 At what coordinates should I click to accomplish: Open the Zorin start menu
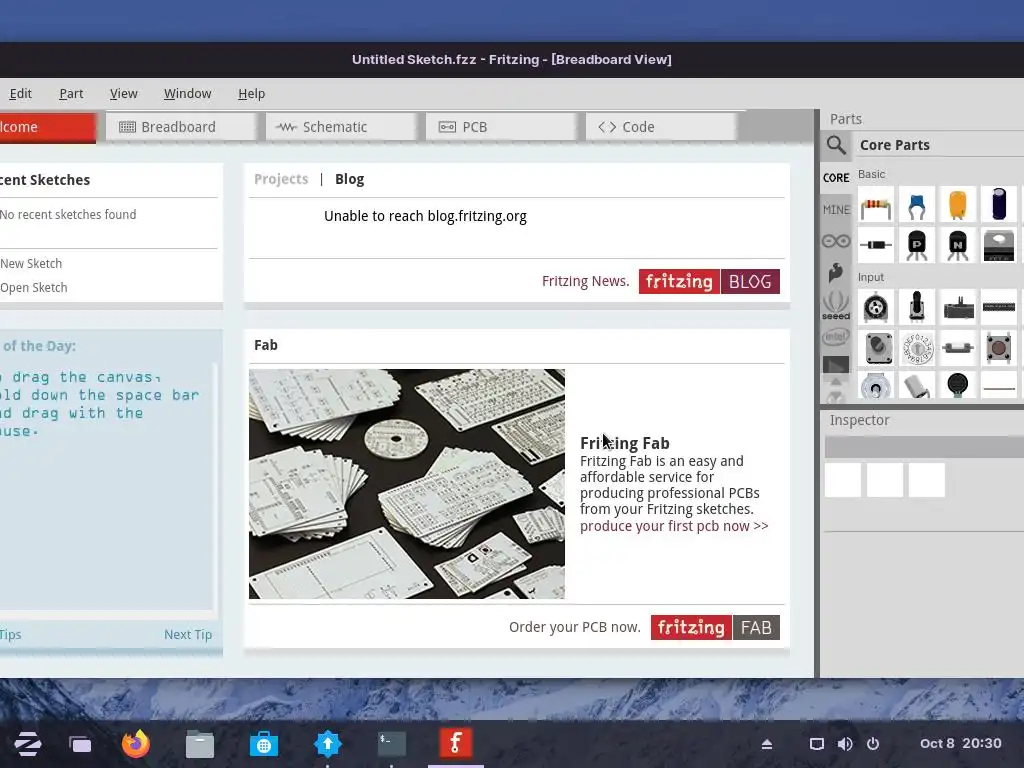click(x=28, y=744)
